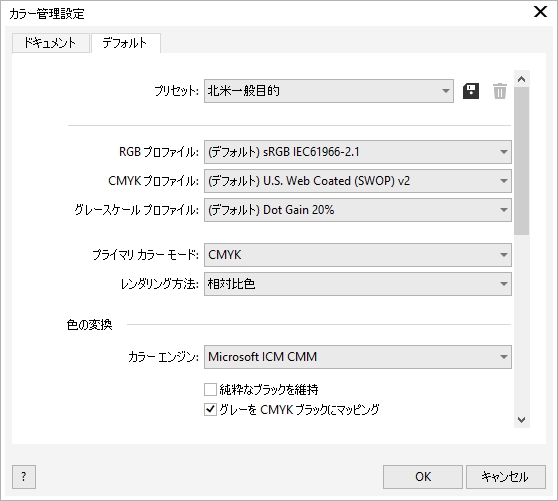Uncheck グレーを CMYK ブラックにマッピング checkbox
558x501 pixels.
210,410
